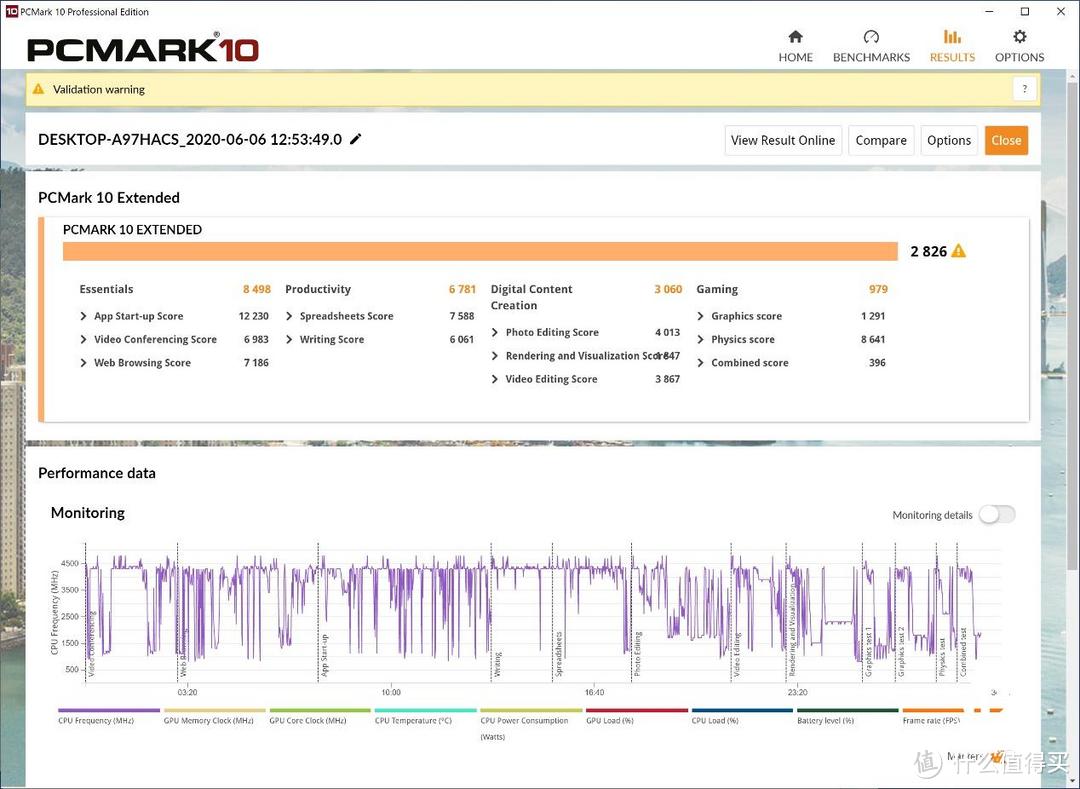Select CPU Frequency (MHz) legend swatch
This screenshot has height=789, width=1080.
click(x=109, y=710)
